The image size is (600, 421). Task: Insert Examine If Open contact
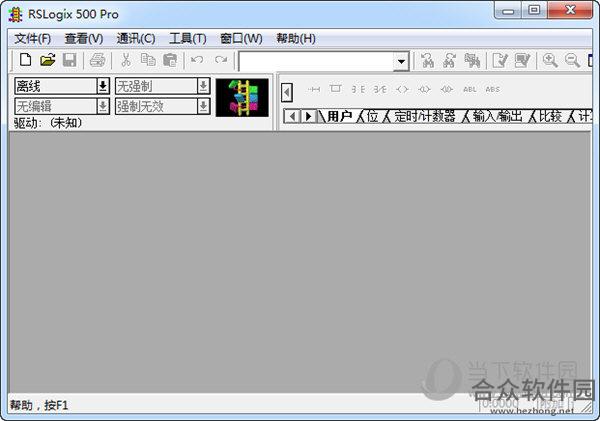[380, 89]
